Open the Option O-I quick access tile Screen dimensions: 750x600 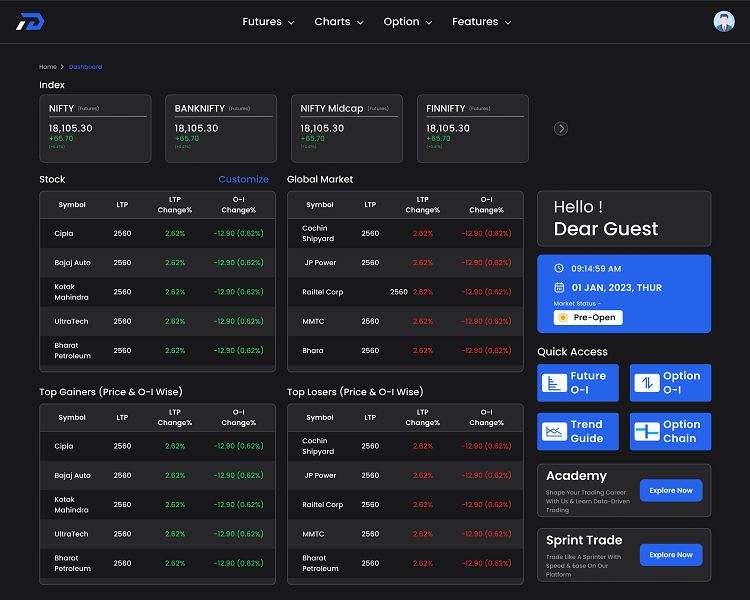[670, 382]
